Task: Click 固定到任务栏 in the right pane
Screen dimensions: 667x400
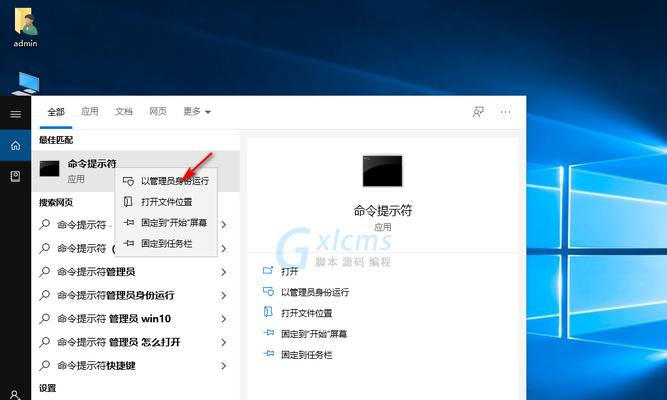Action: (306, 355)
